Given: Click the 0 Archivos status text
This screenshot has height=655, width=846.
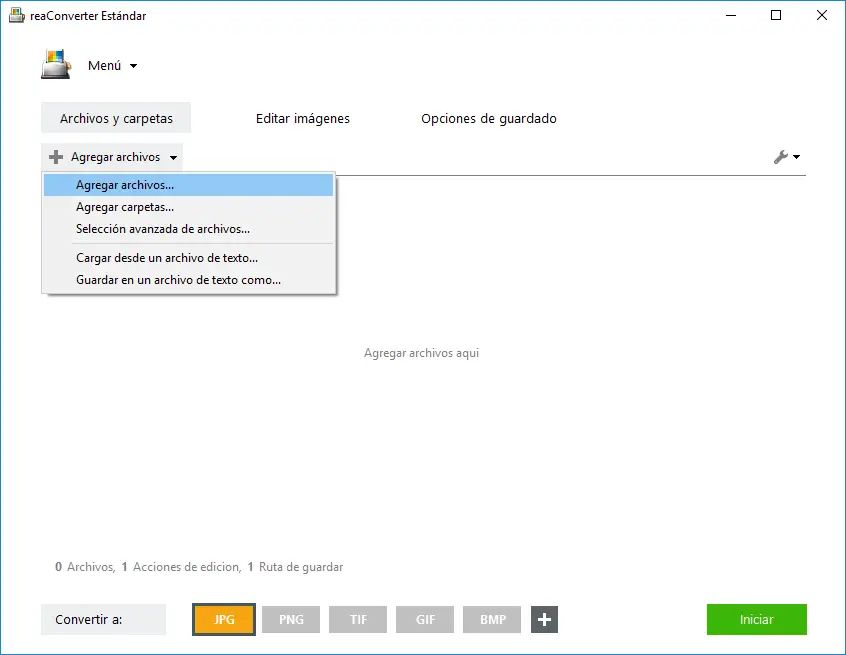Looking at the screenshot, I should [85, 567].
